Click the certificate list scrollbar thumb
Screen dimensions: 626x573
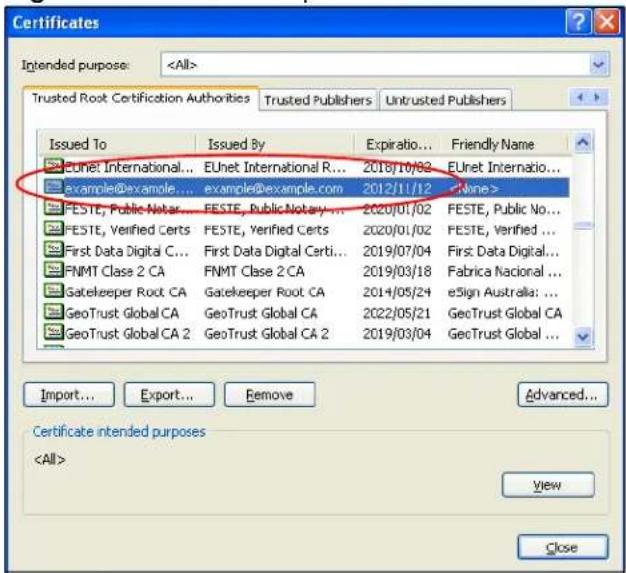point(583,226)
